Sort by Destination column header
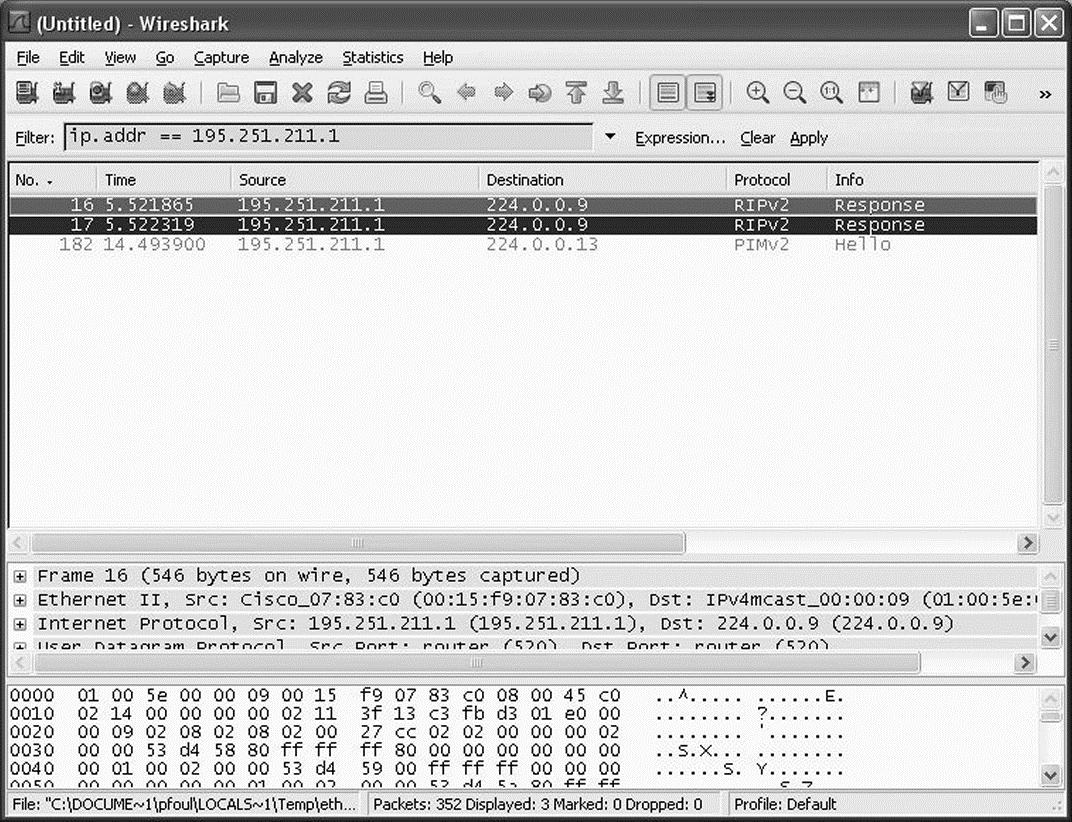Screen dimensions: 1072x822 [x=602, y=180]
